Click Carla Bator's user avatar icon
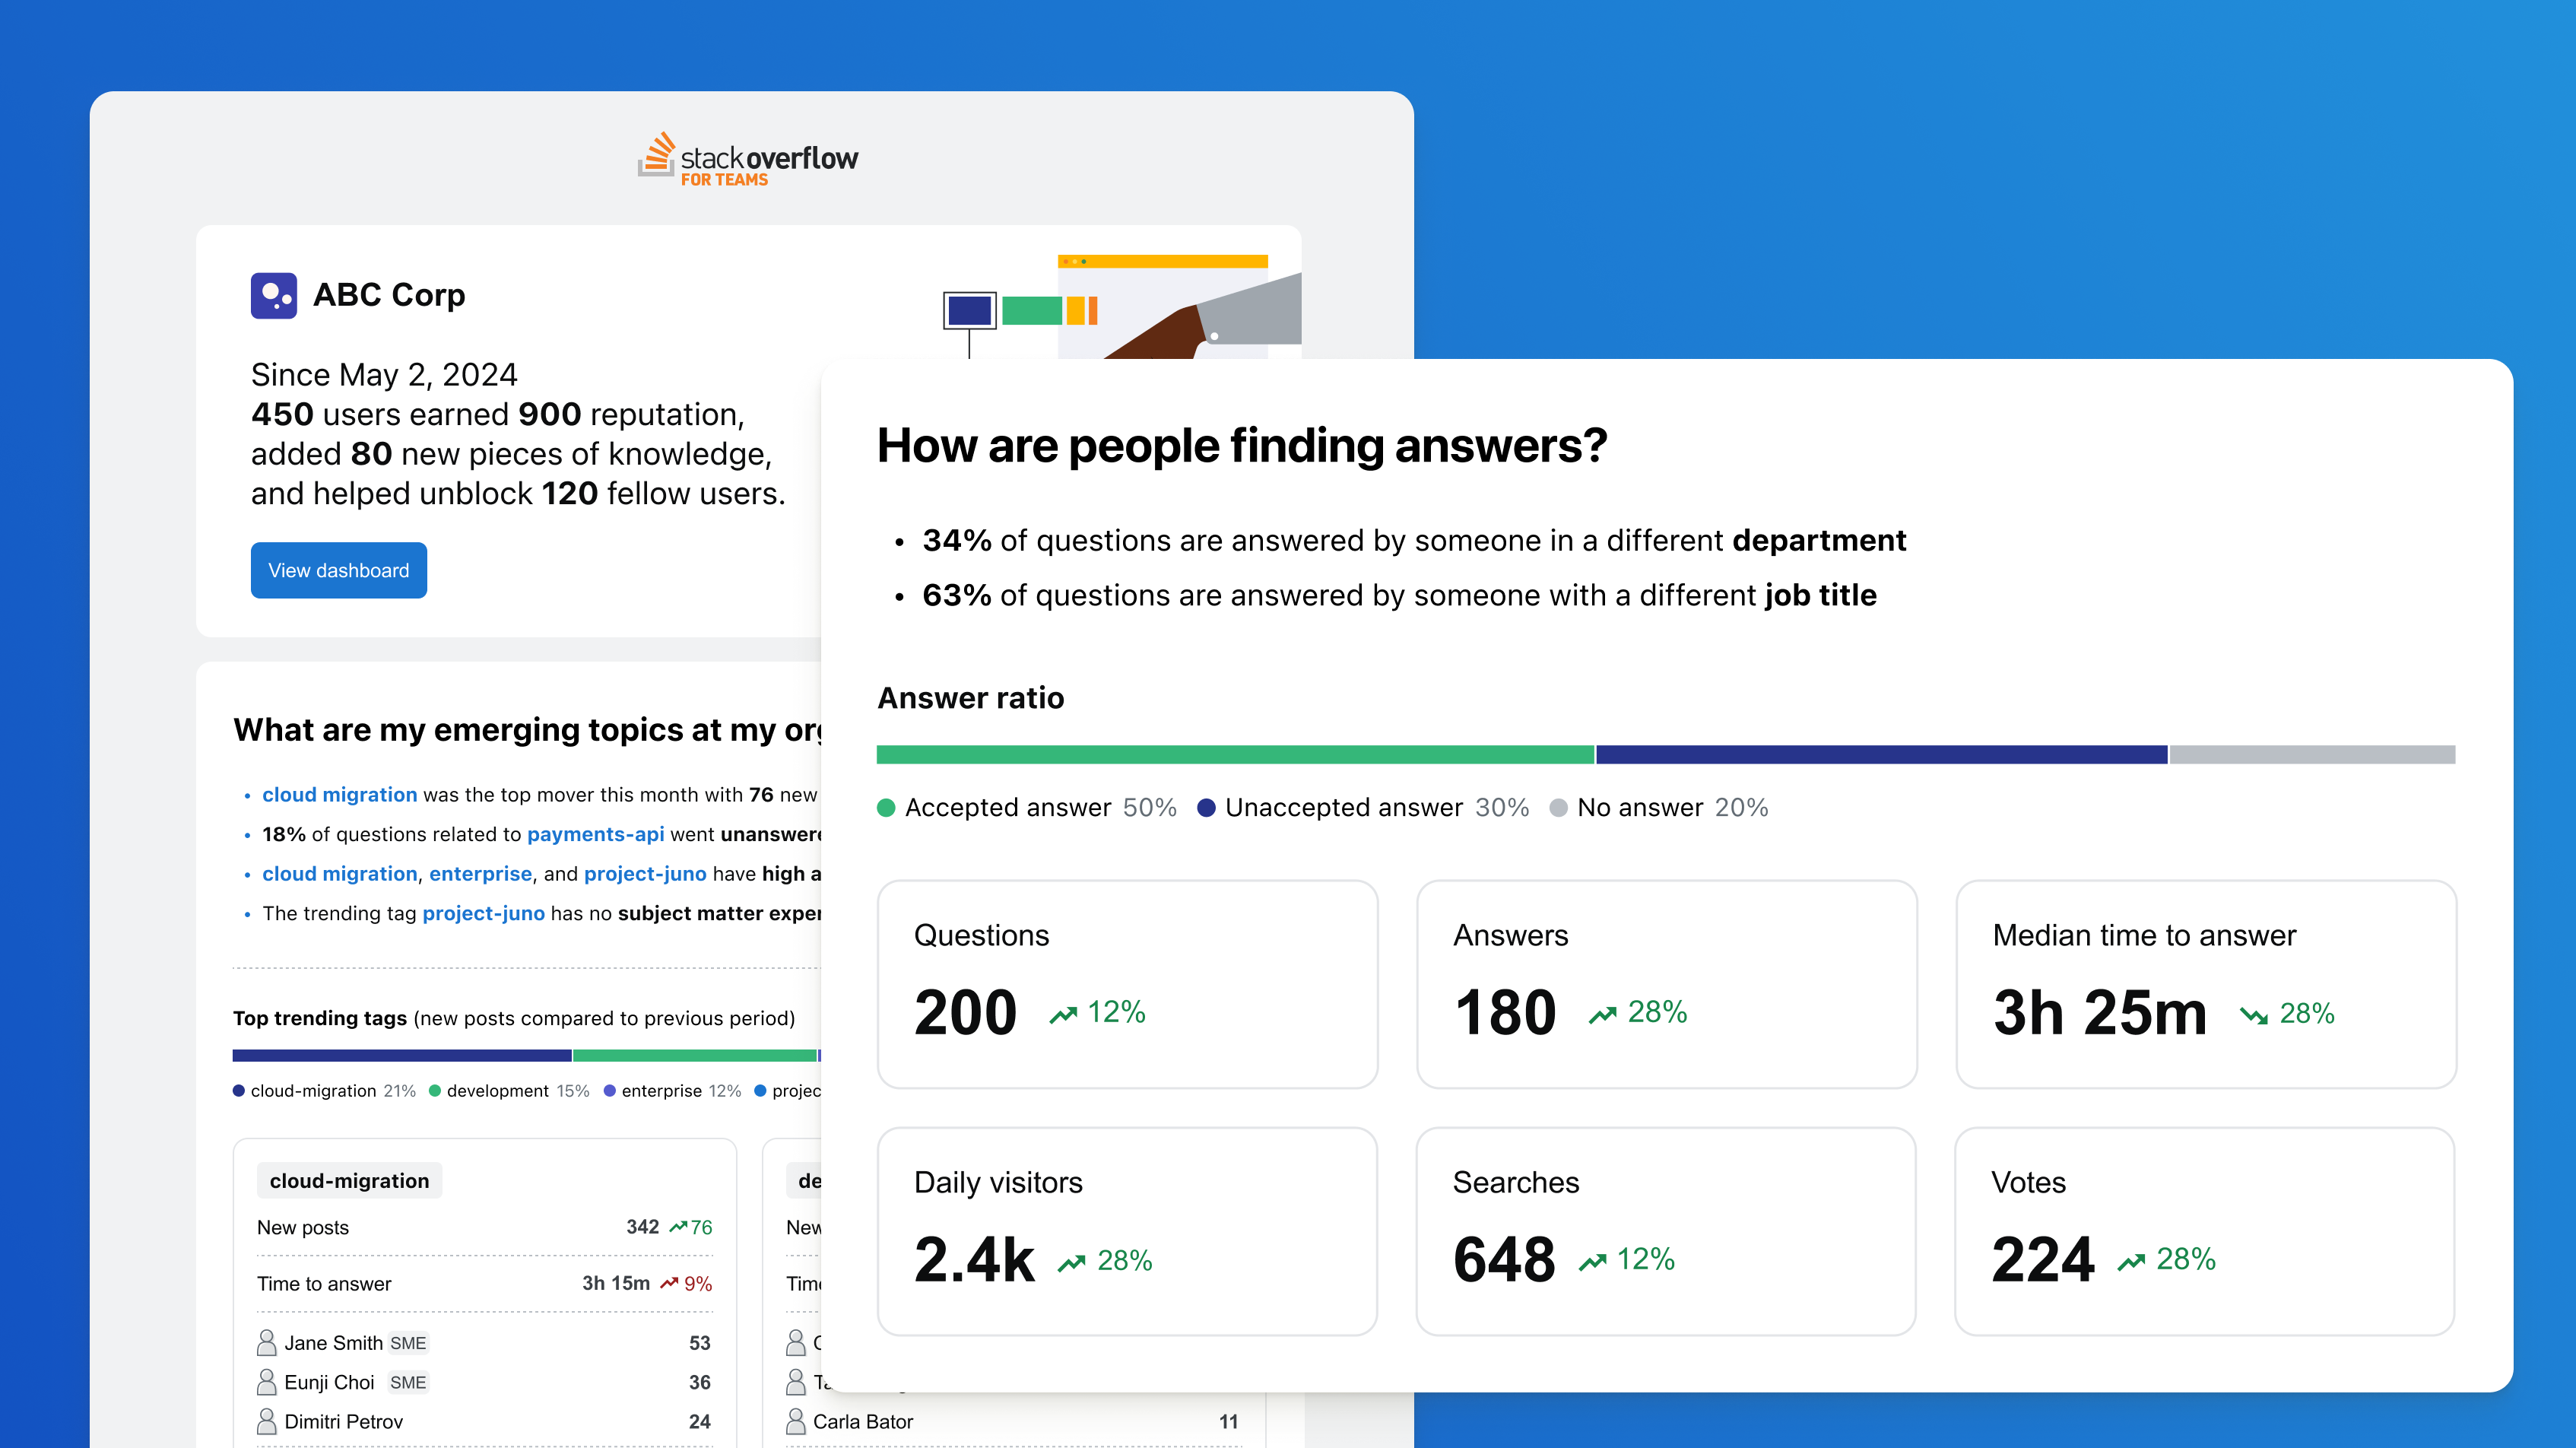The image size is (2576, 1448). click(796, 1421)
